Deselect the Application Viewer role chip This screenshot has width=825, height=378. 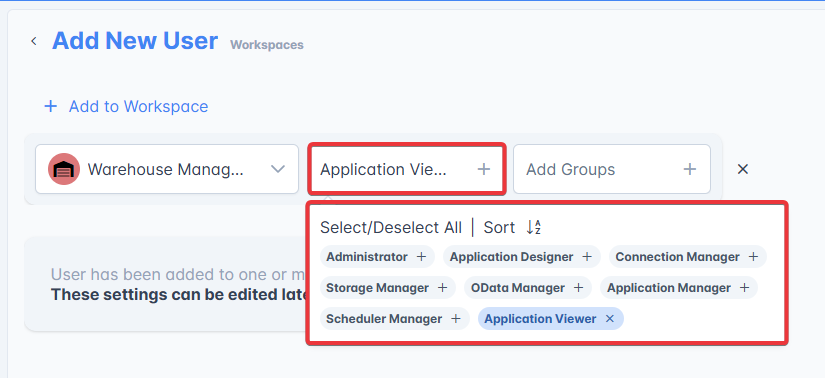tap(551, 319)
